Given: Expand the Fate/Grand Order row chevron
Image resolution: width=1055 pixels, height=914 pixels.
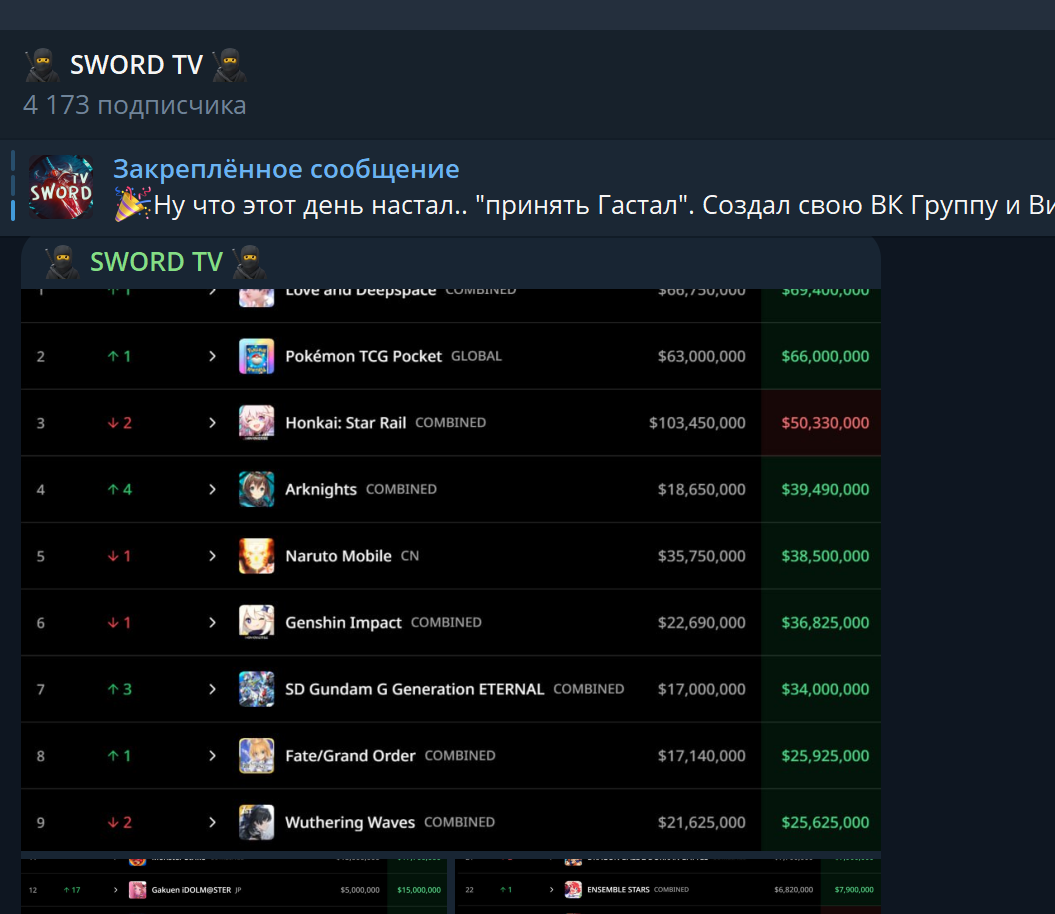Looking at the screenshot, I should click(x=213, y=756).
